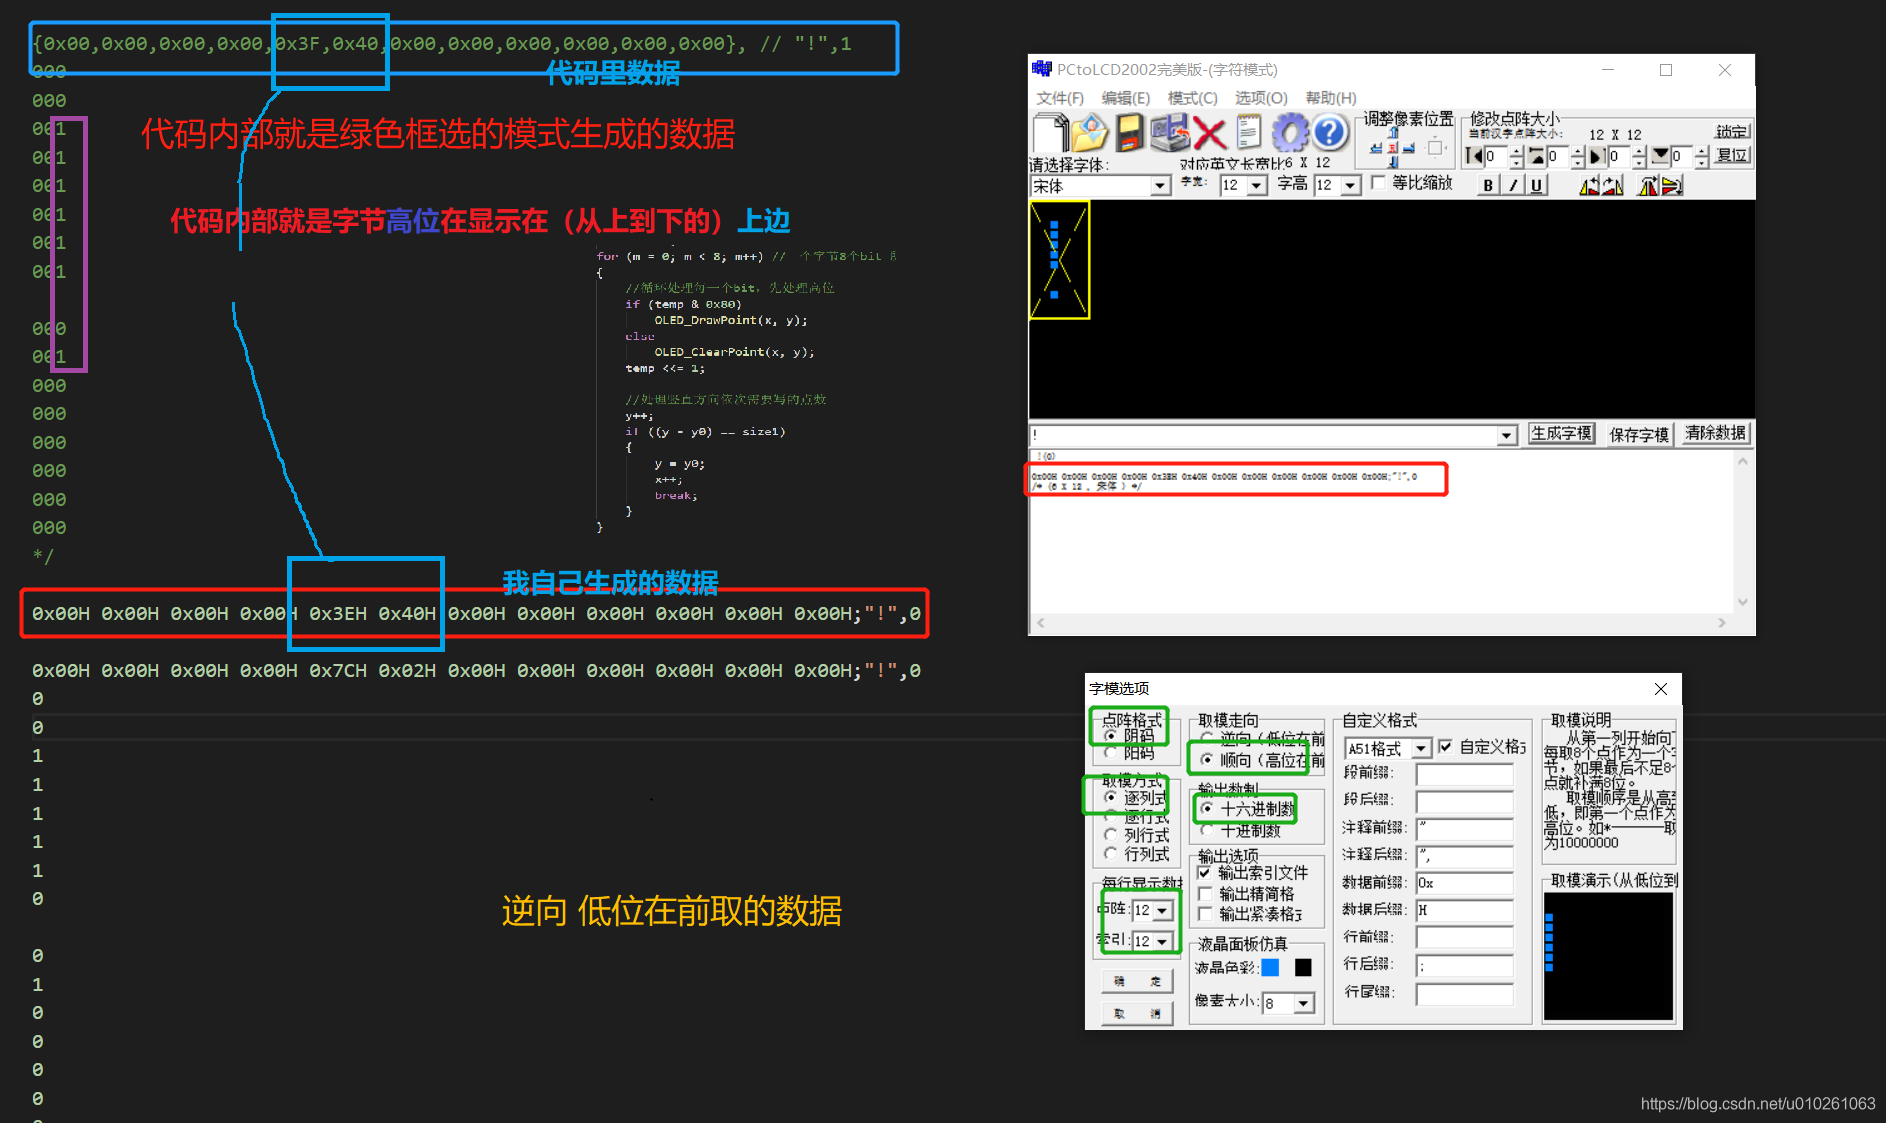Click the new file icon in PCtoLCD2002

point(1050,132)
